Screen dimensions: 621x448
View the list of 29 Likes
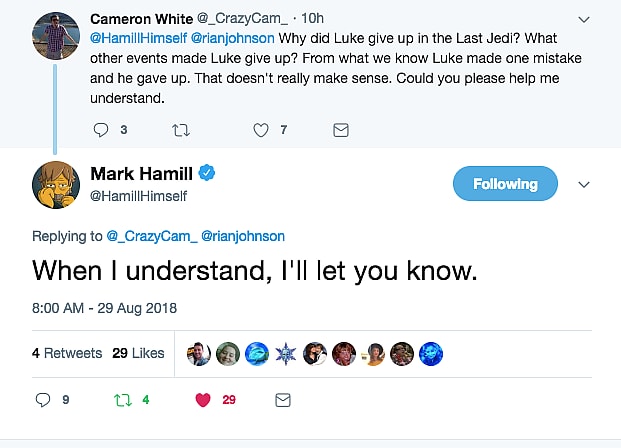(138, 353)
